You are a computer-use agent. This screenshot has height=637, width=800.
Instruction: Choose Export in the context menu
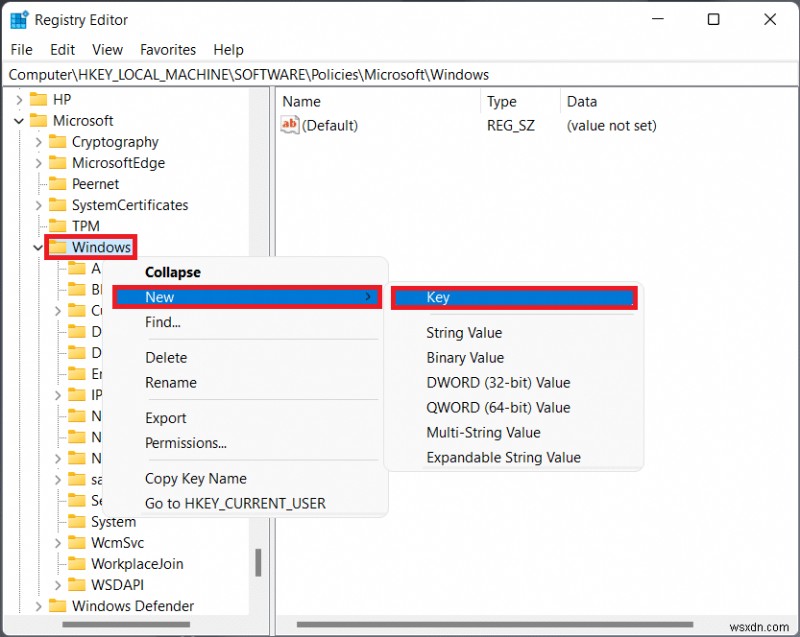(246, 418)
